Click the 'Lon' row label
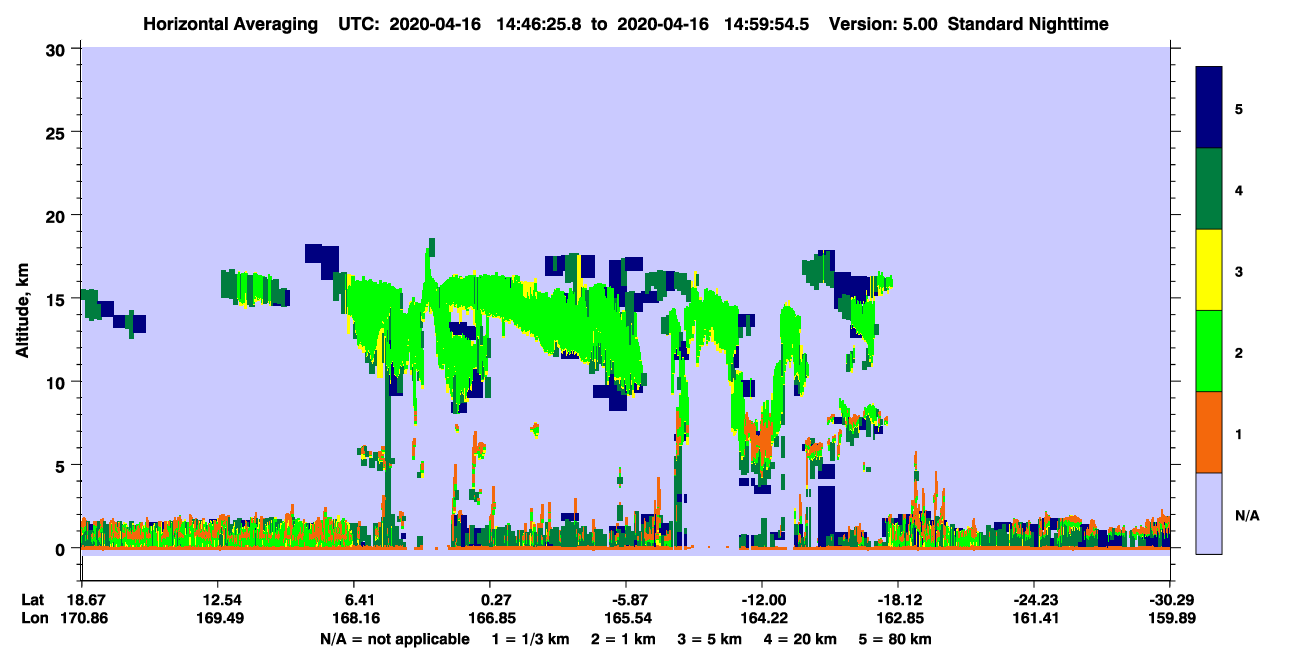 [33, 618]
